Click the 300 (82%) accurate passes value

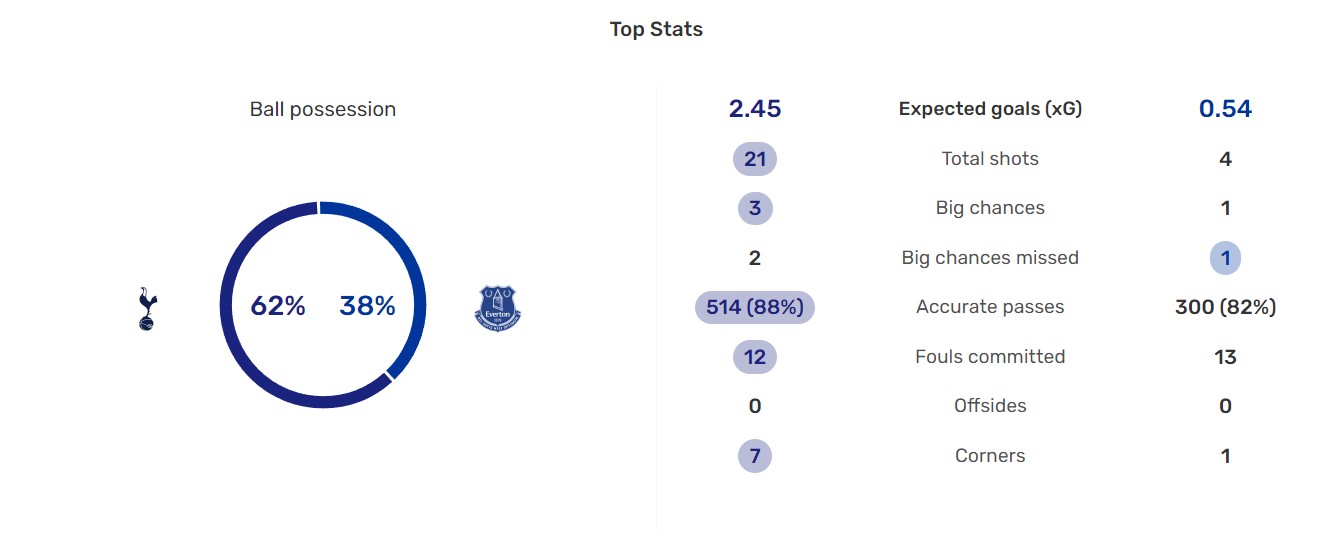(x=1225, y=307)
